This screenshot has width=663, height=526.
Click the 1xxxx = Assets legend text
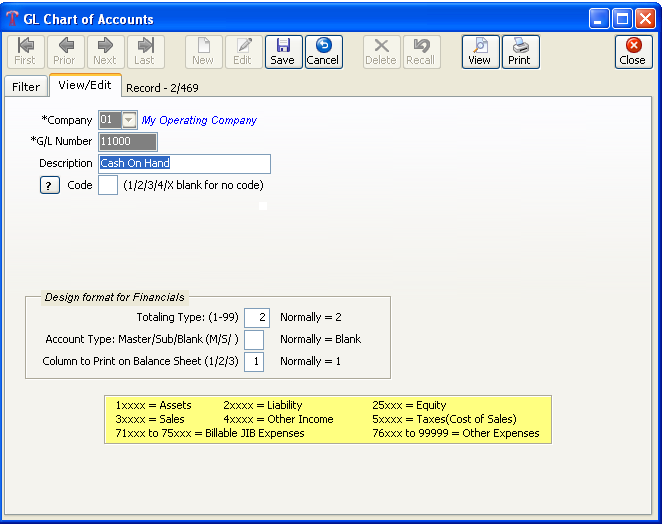(x=153, y=405)
